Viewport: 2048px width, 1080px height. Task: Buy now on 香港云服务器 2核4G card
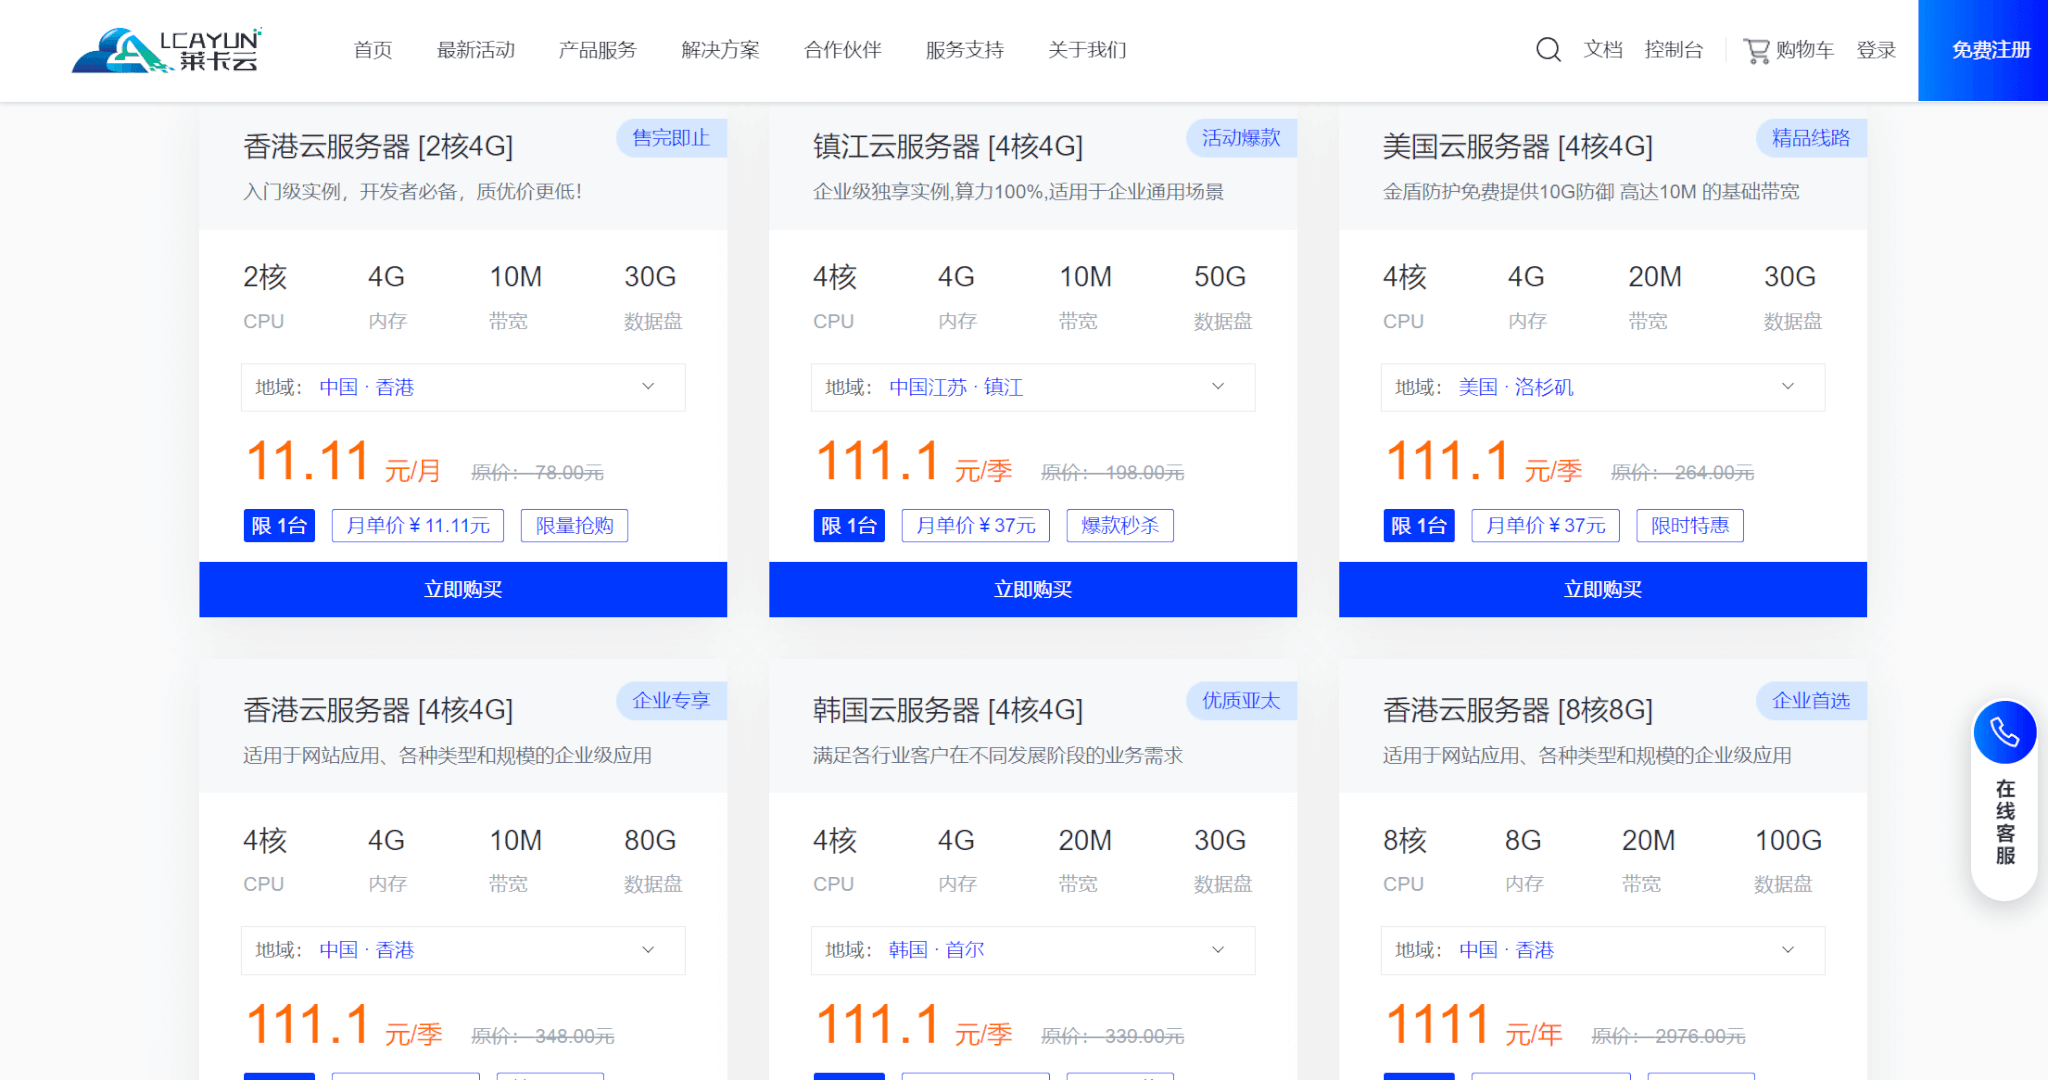click(463, 589)
